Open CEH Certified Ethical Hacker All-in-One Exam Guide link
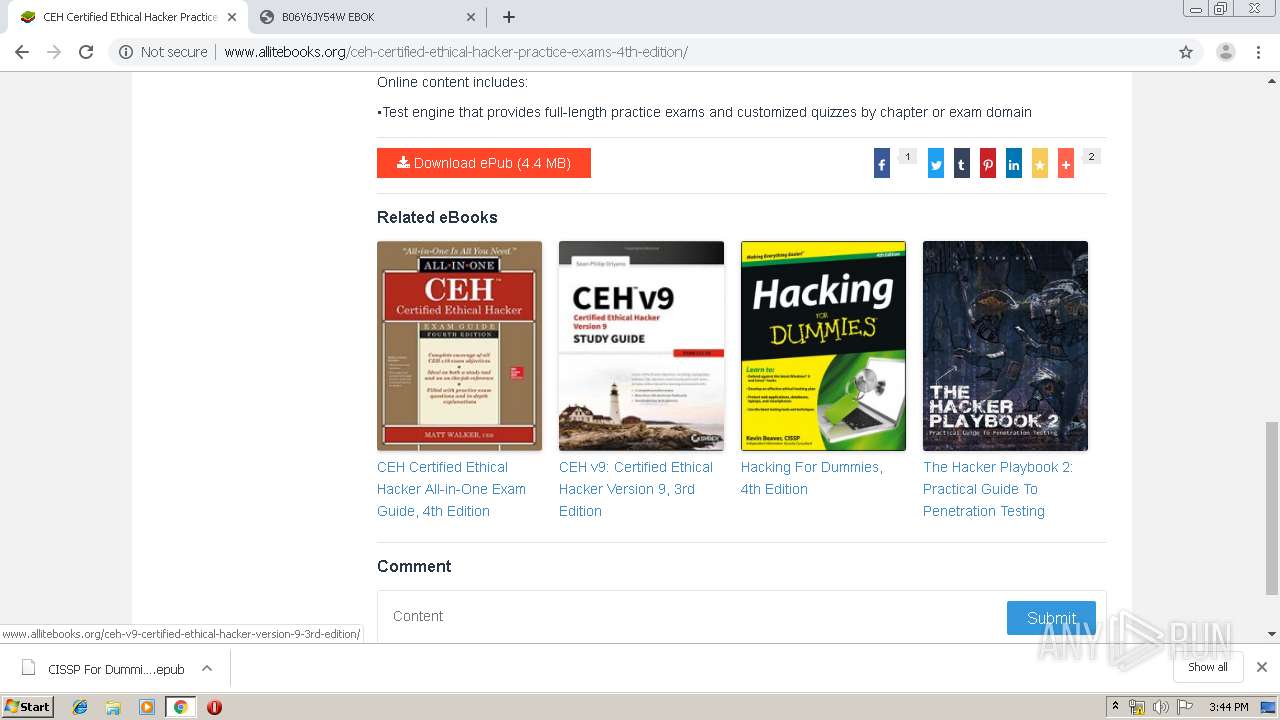Viewport: 1280px width, 720px height. pos(451,489)
